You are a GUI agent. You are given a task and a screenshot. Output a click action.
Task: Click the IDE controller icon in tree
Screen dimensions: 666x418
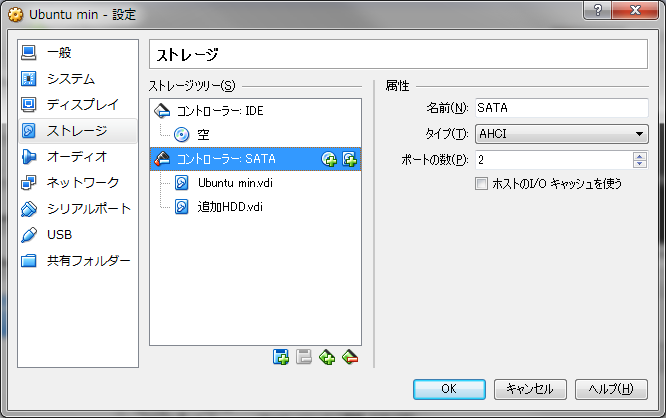point(162,110)
